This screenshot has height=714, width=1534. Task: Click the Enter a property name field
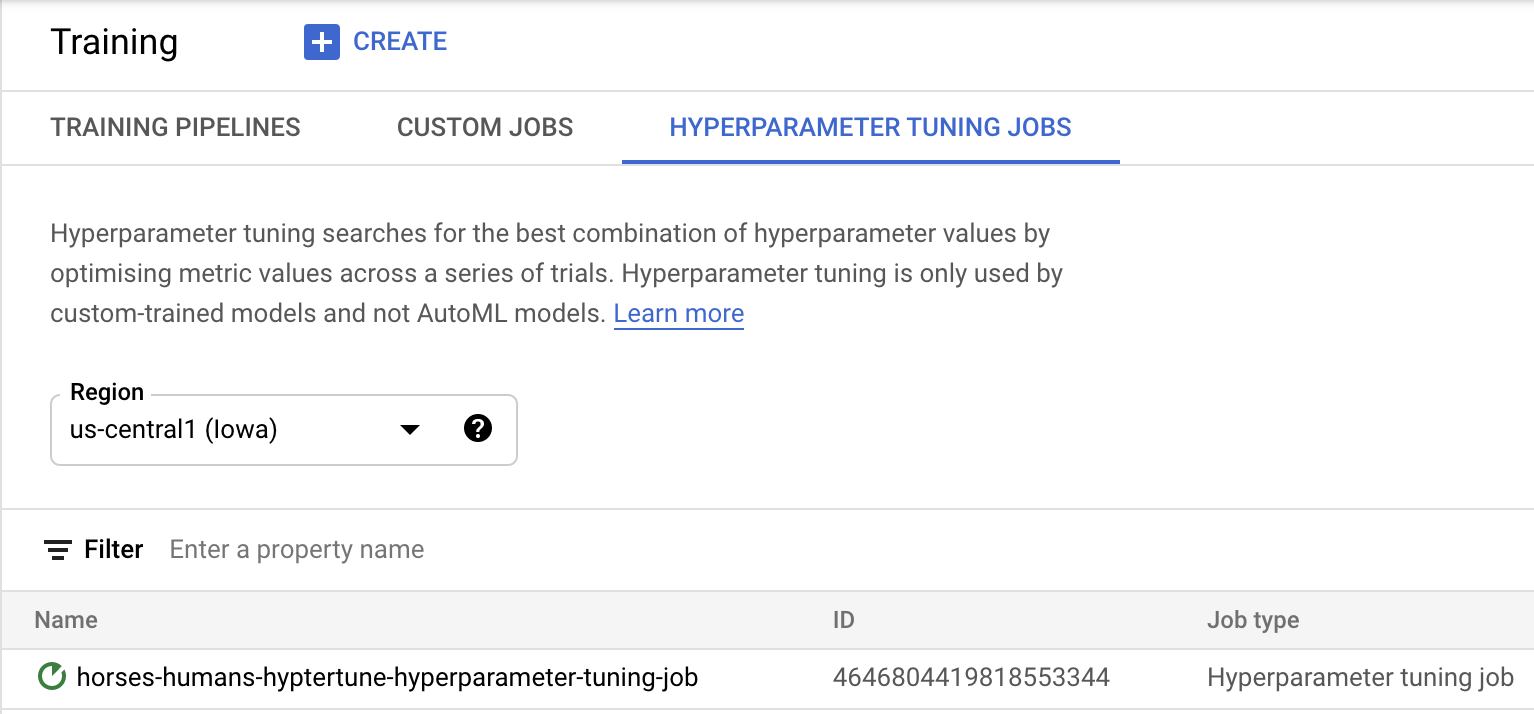coord(296,549)
